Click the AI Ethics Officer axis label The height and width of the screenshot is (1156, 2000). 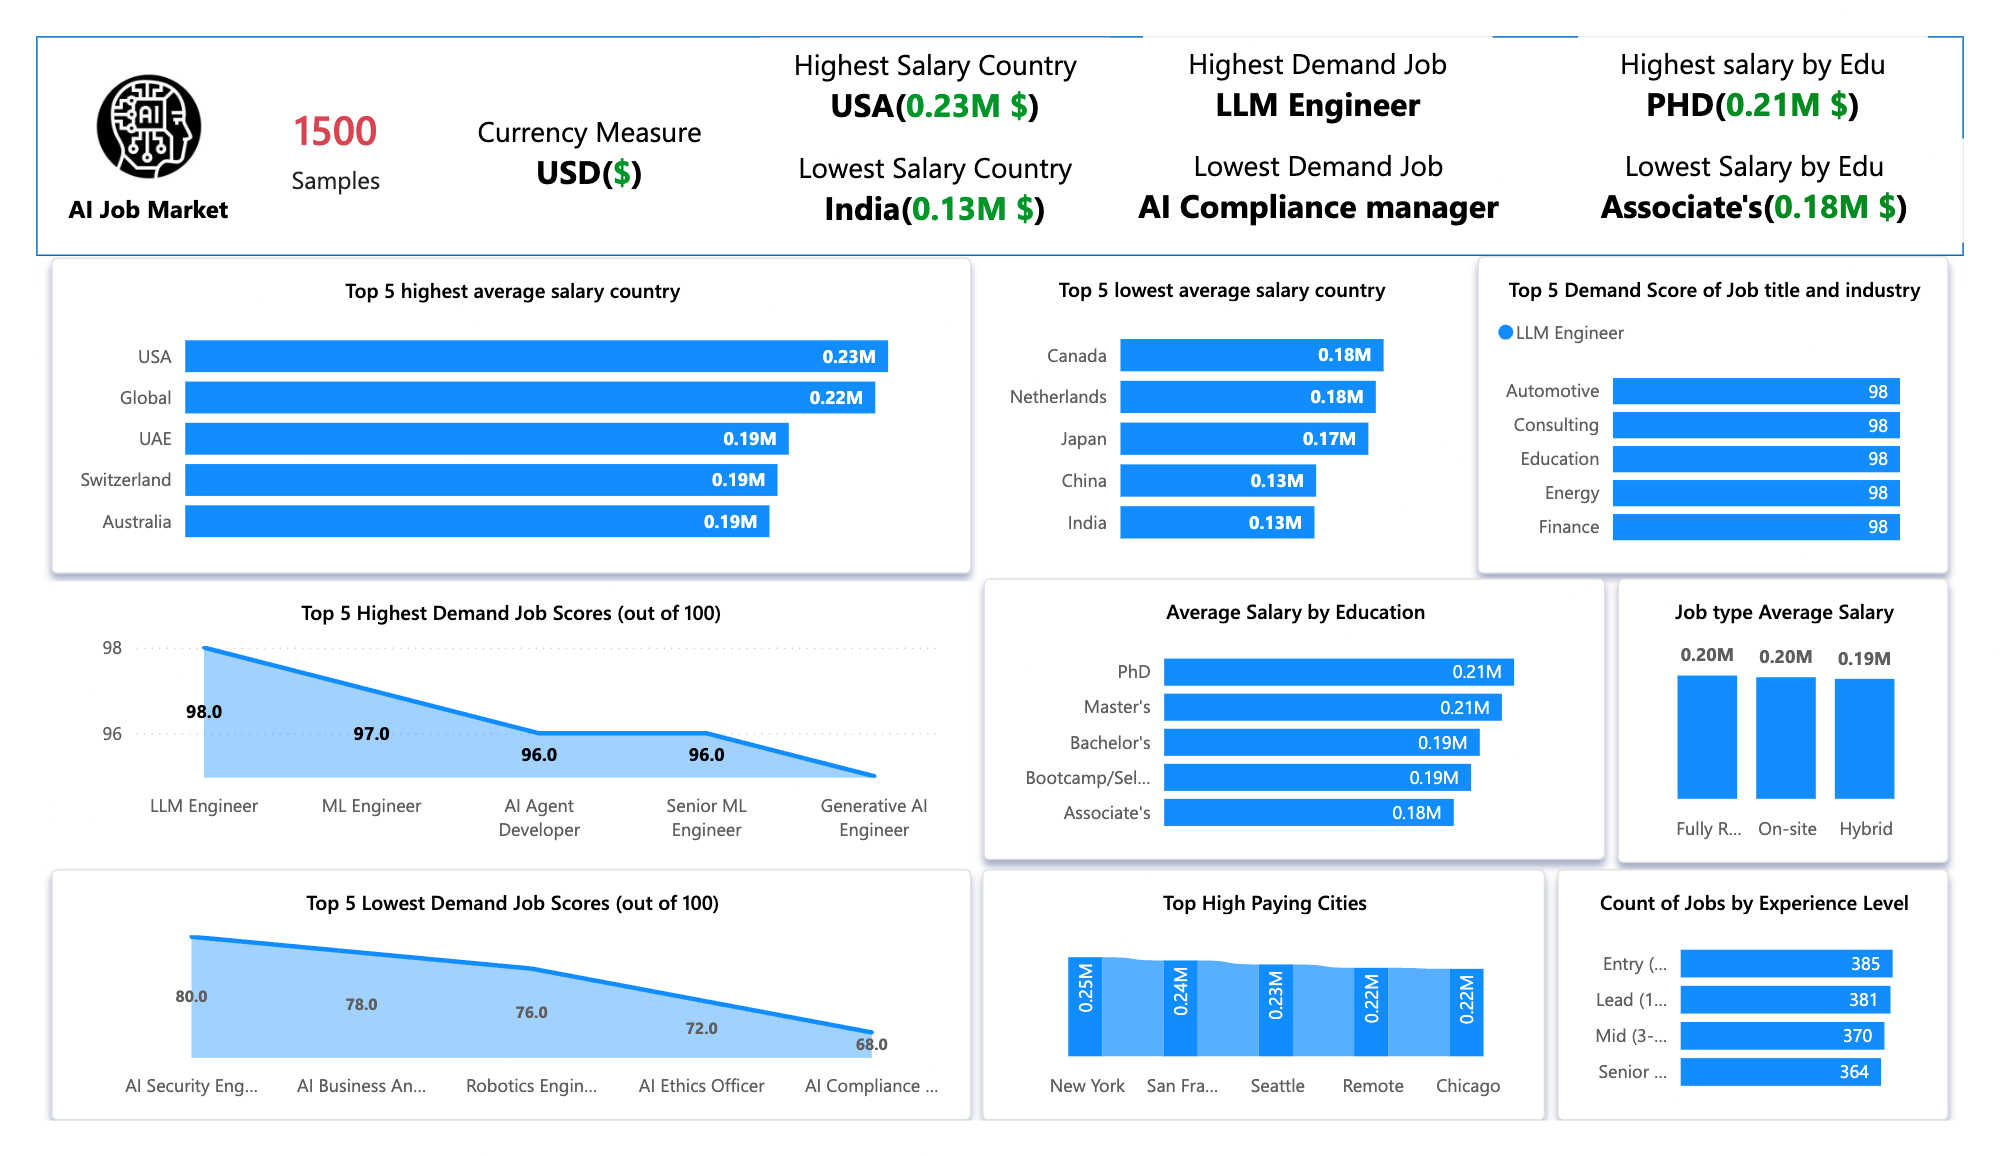click(x=701, y=1086)
